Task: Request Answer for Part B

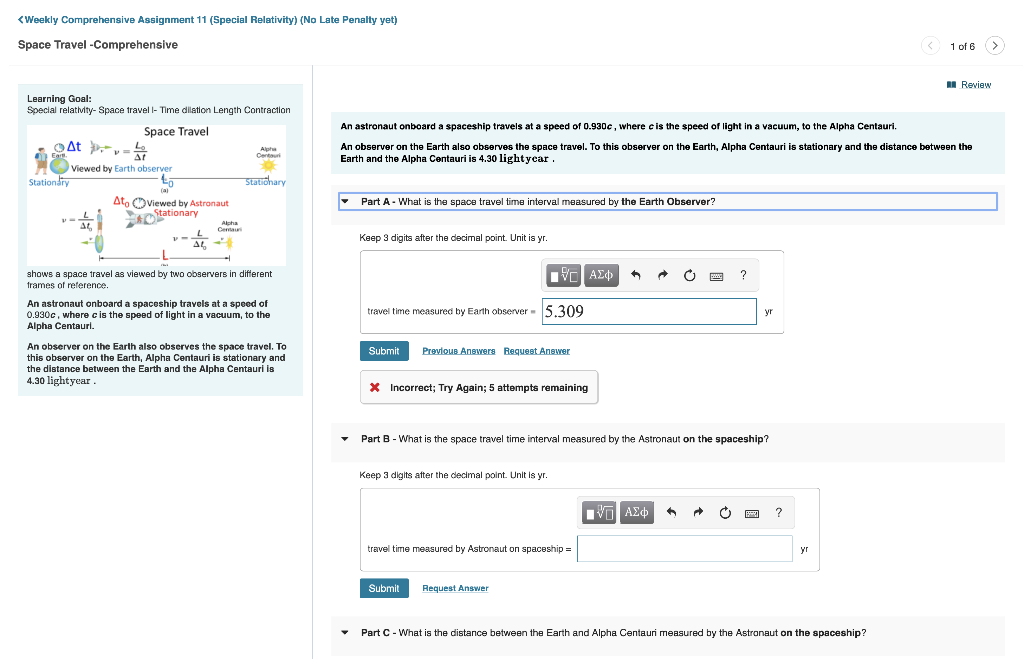Action: tap(455, 588)
